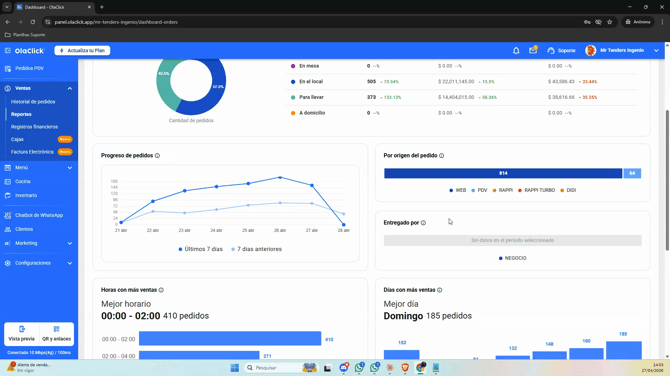
Task: Bookmark this page with the star icon
Action: (610, 22)
